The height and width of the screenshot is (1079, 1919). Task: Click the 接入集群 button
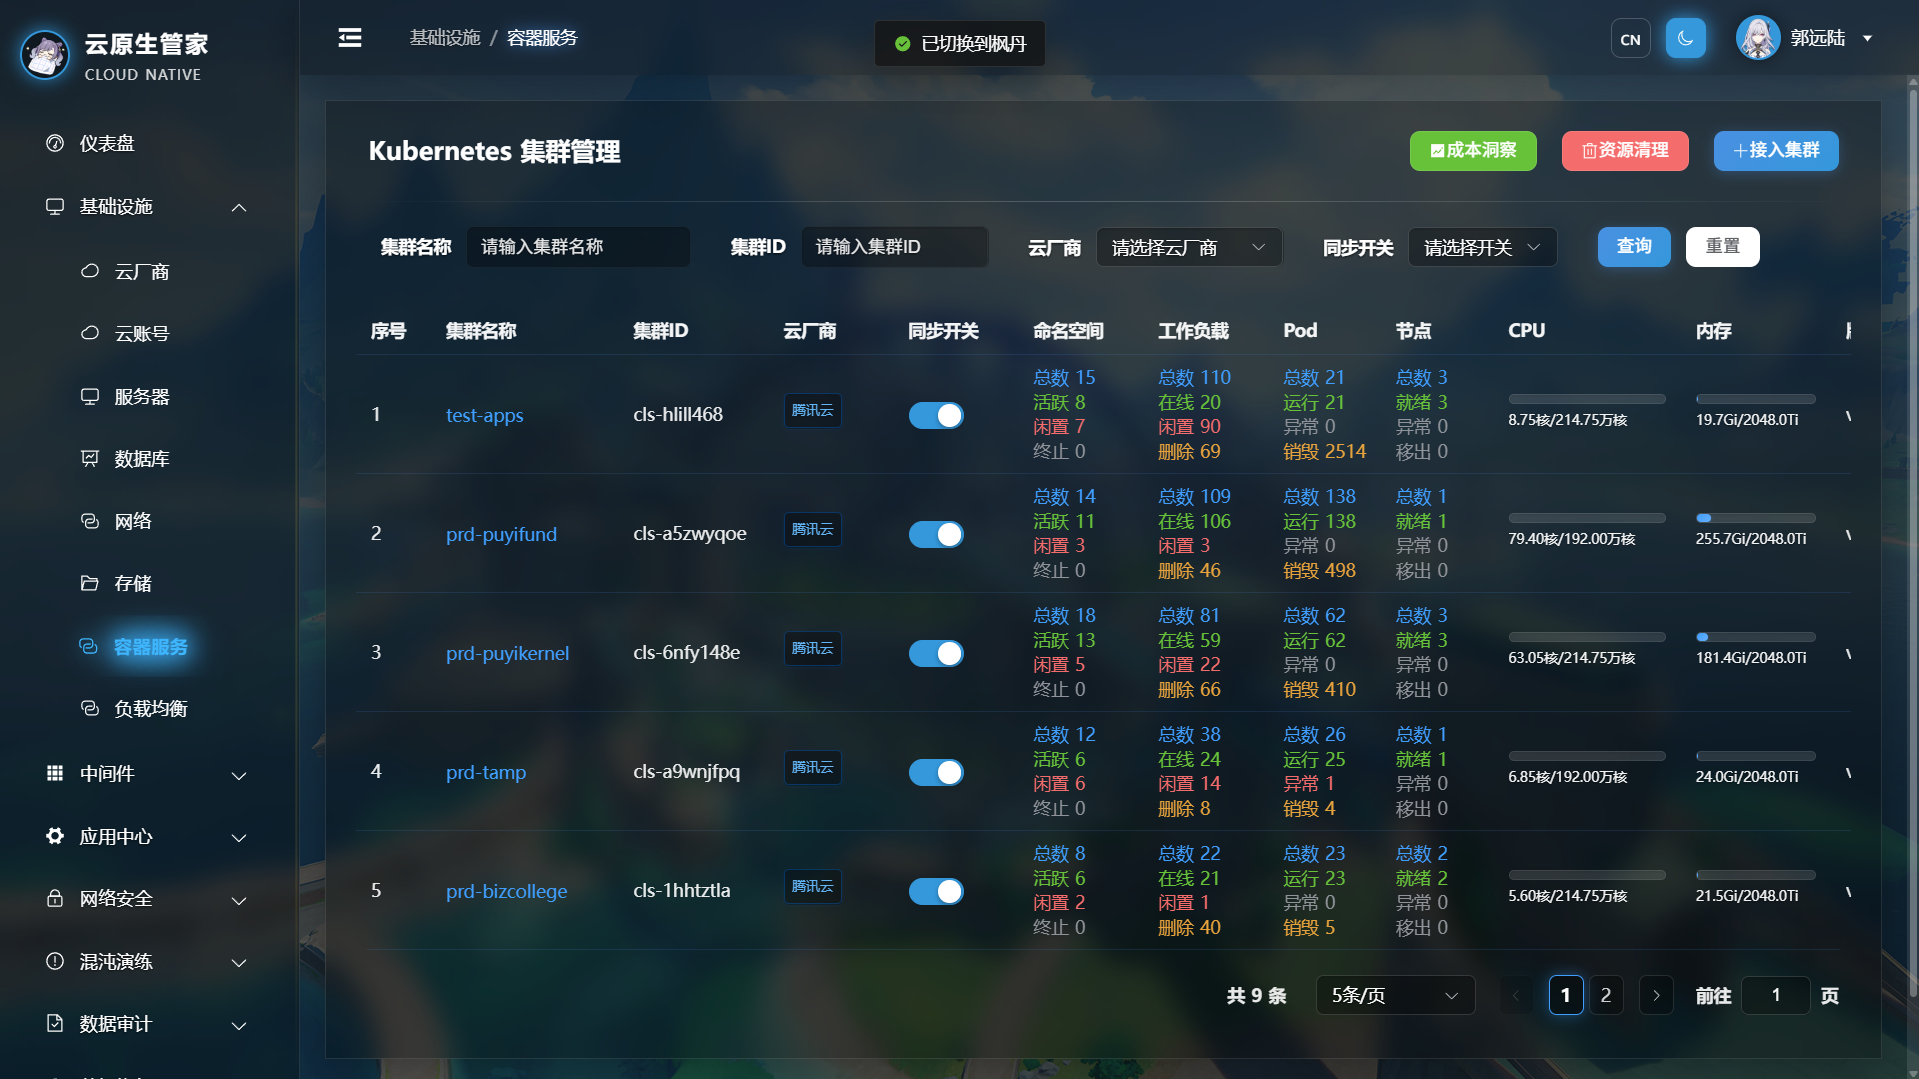[1776, 151]
